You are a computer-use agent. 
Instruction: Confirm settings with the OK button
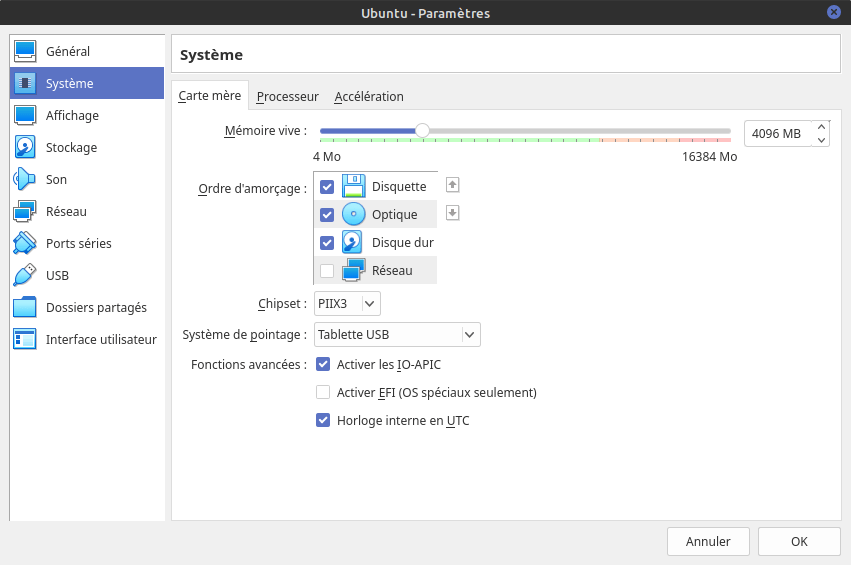click(799, 542)
